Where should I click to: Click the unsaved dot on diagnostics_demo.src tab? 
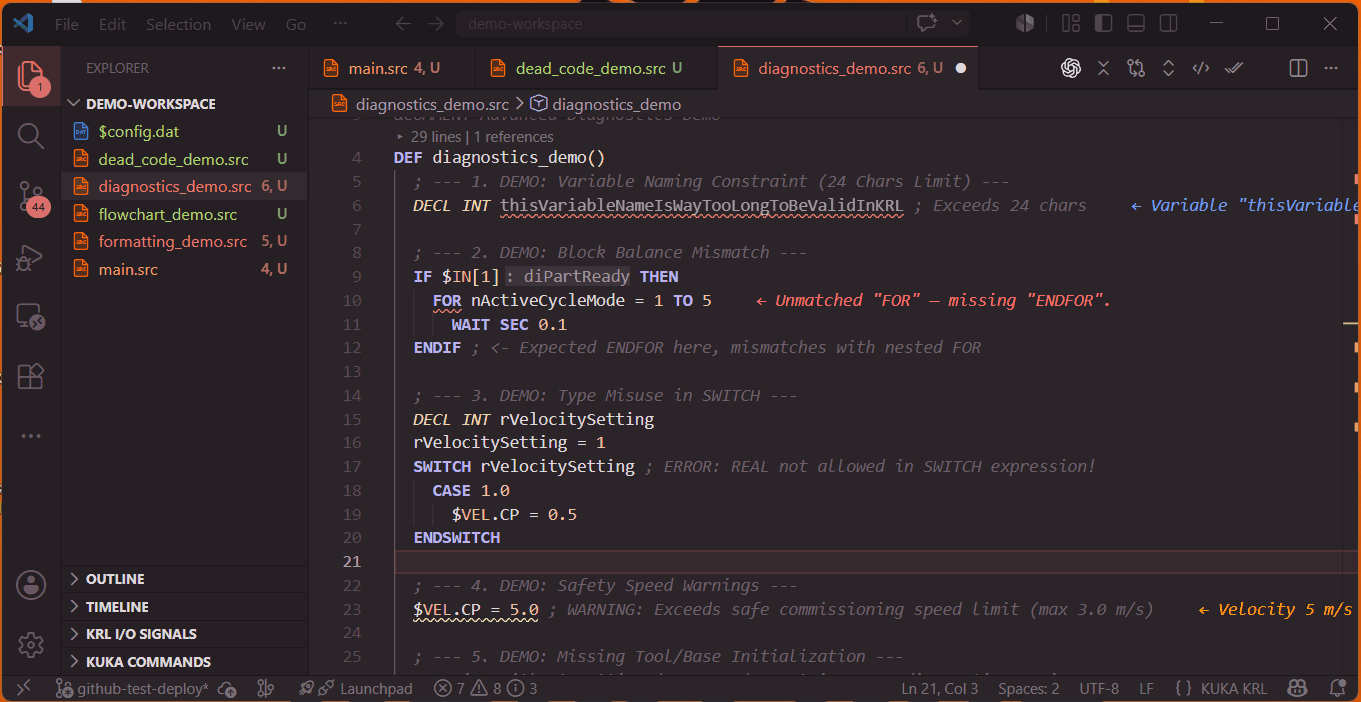[x=961, y=68]
